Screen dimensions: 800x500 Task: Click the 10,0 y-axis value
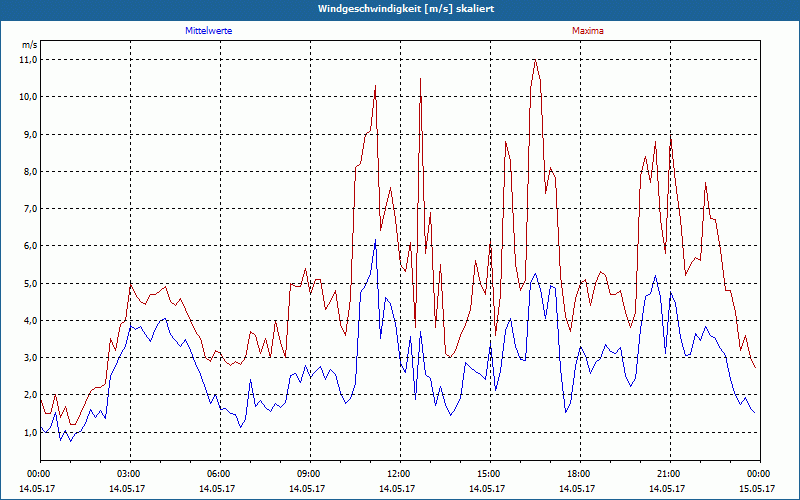click(x=29, y=97)
